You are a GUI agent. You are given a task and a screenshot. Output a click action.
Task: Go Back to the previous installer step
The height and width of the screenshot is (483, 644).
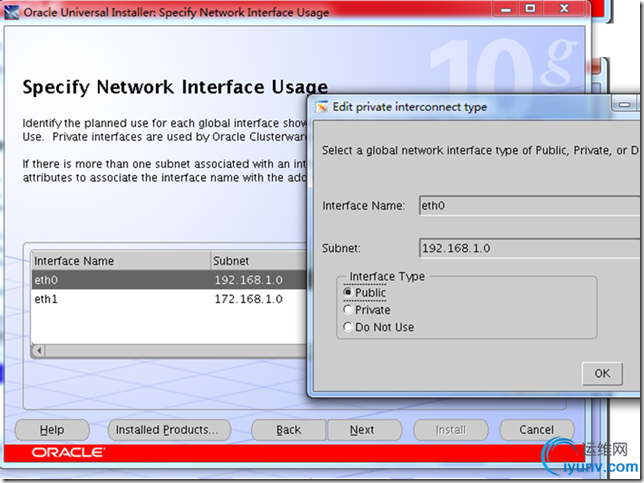point(288,430)
